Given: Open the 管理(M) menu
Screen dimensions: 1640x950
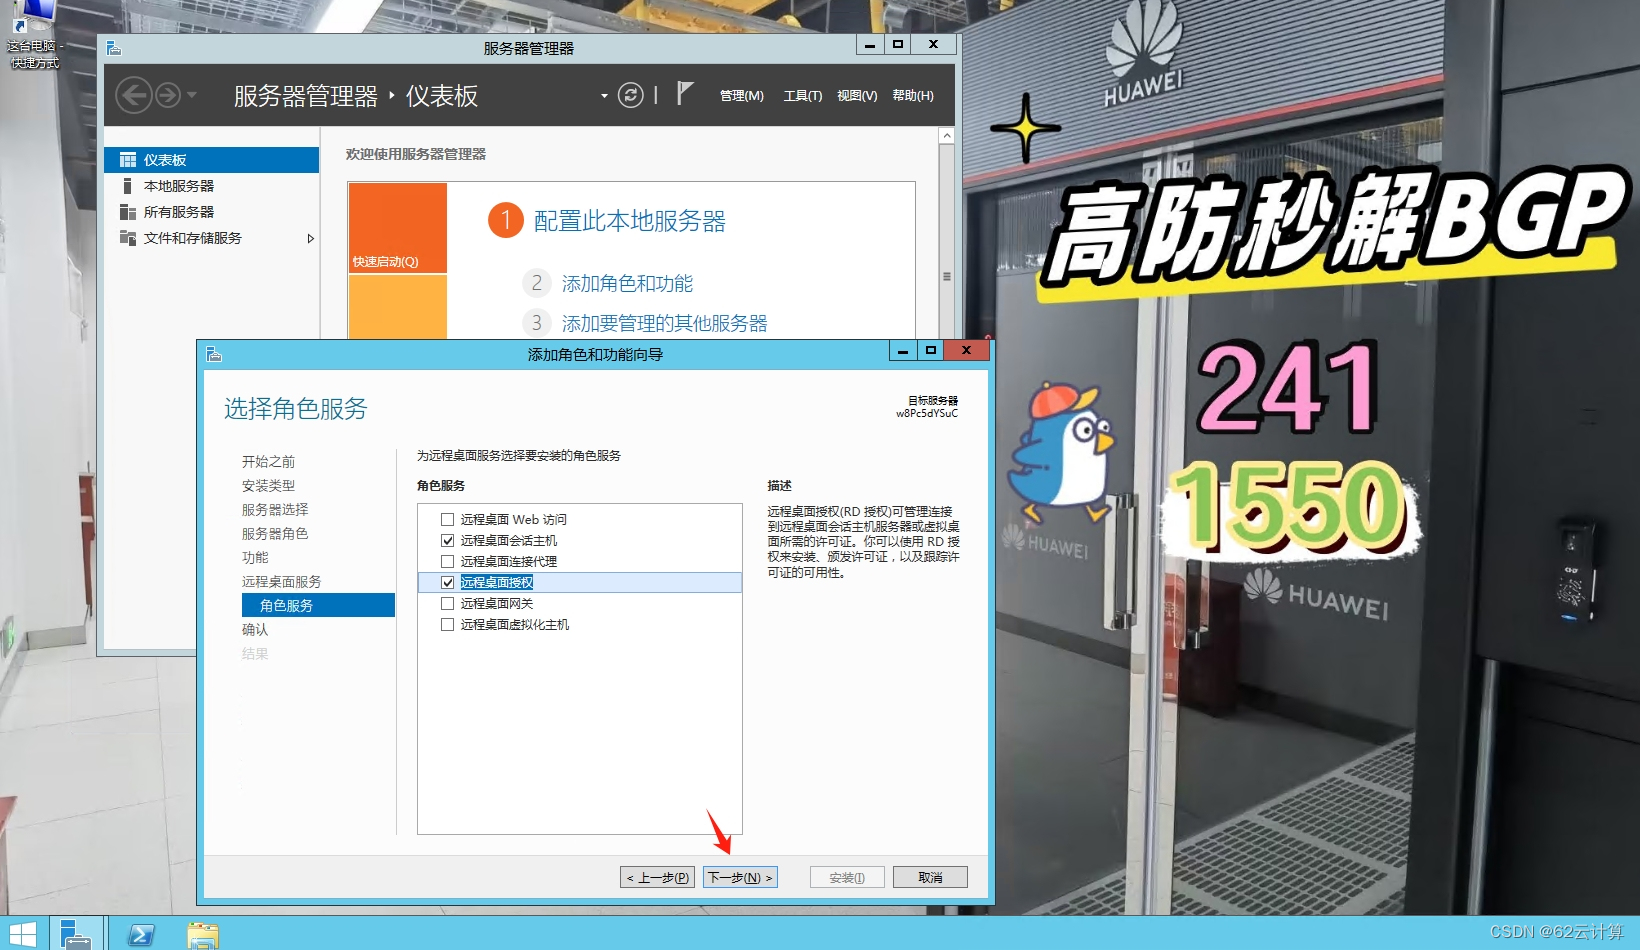Looking at the screenshot, I should coord(742,96).
